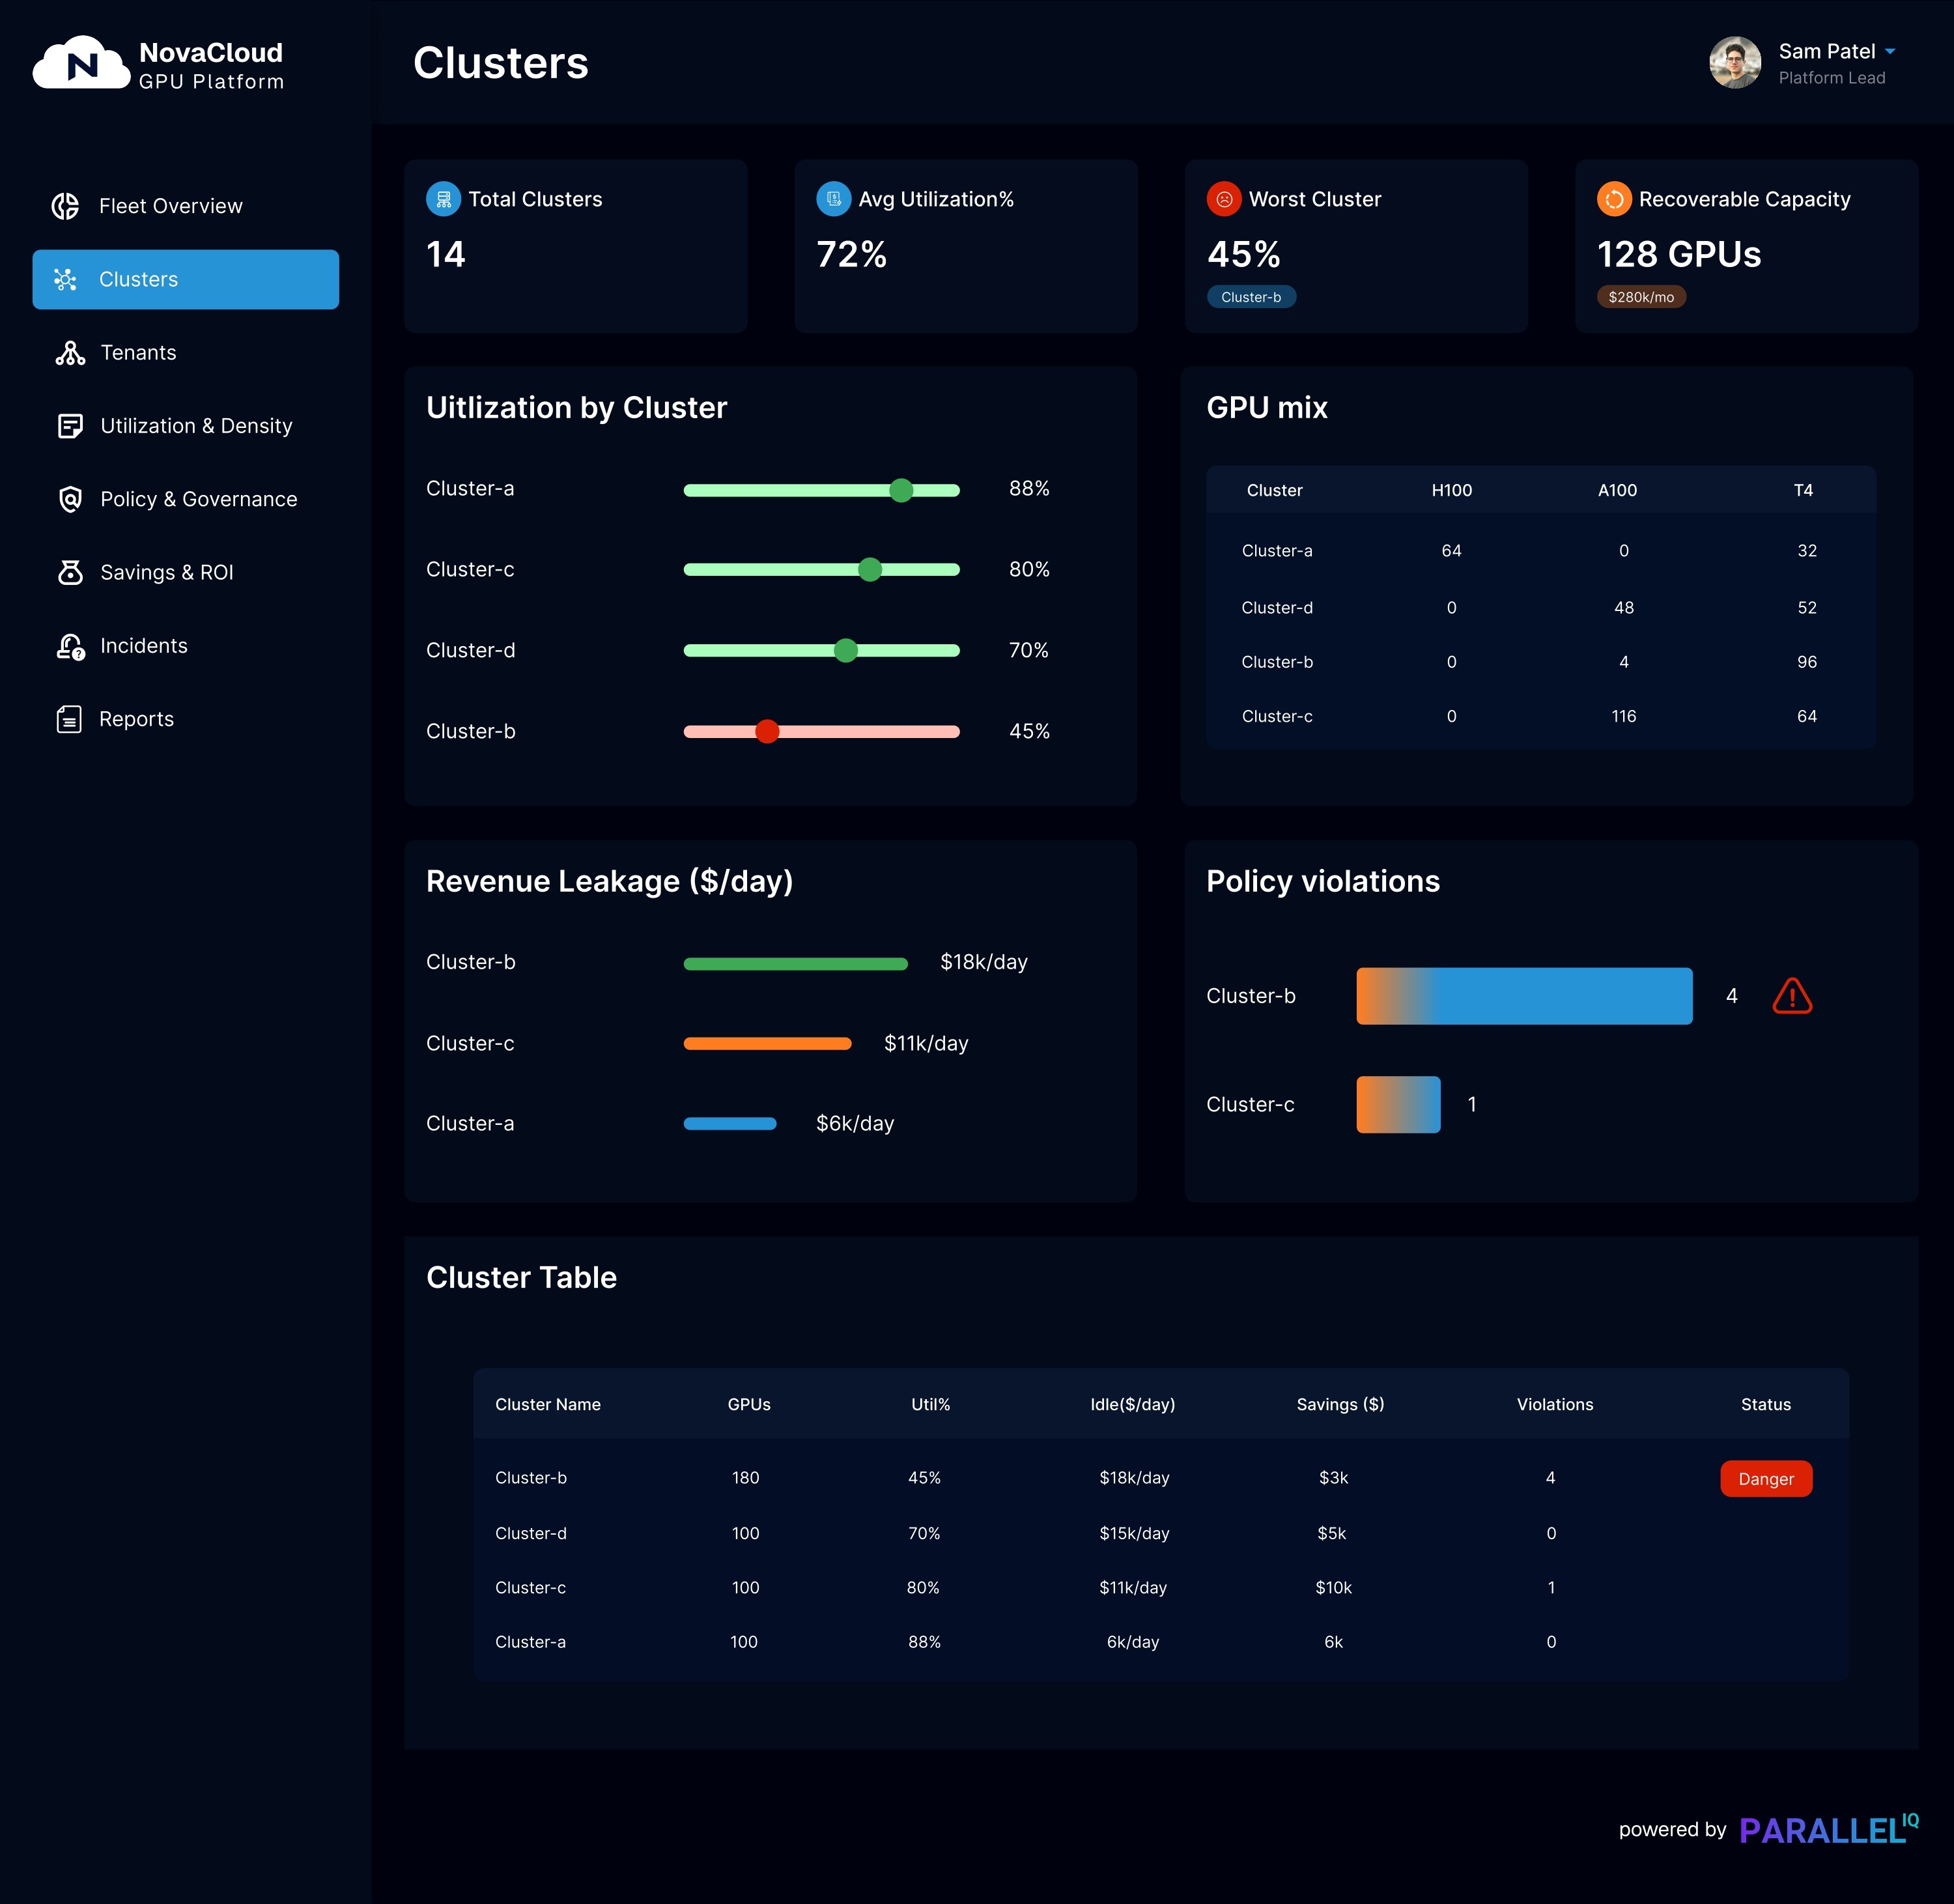The height and width of the screenshot is (1904, 1954).
Task: Click the Cluster-a utilization slider handle
Action: point(901,490)
